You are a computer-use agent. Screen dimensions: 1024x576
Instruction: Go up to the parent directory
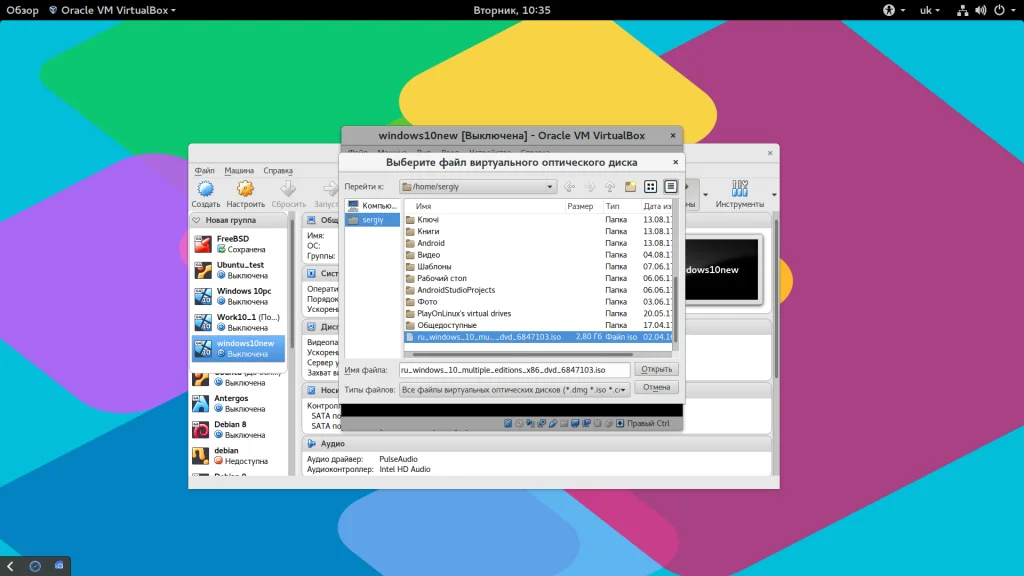(609, 187)
